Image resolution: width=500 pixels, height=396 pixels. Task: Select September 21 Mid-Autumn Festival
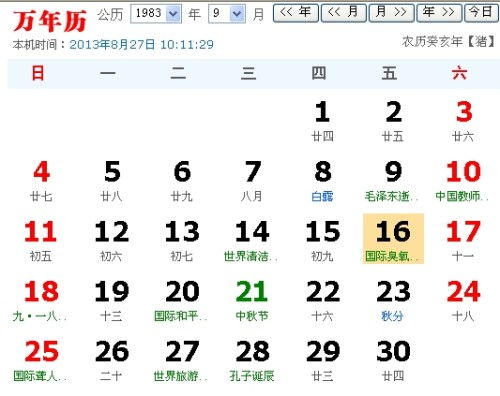point(252,300)
